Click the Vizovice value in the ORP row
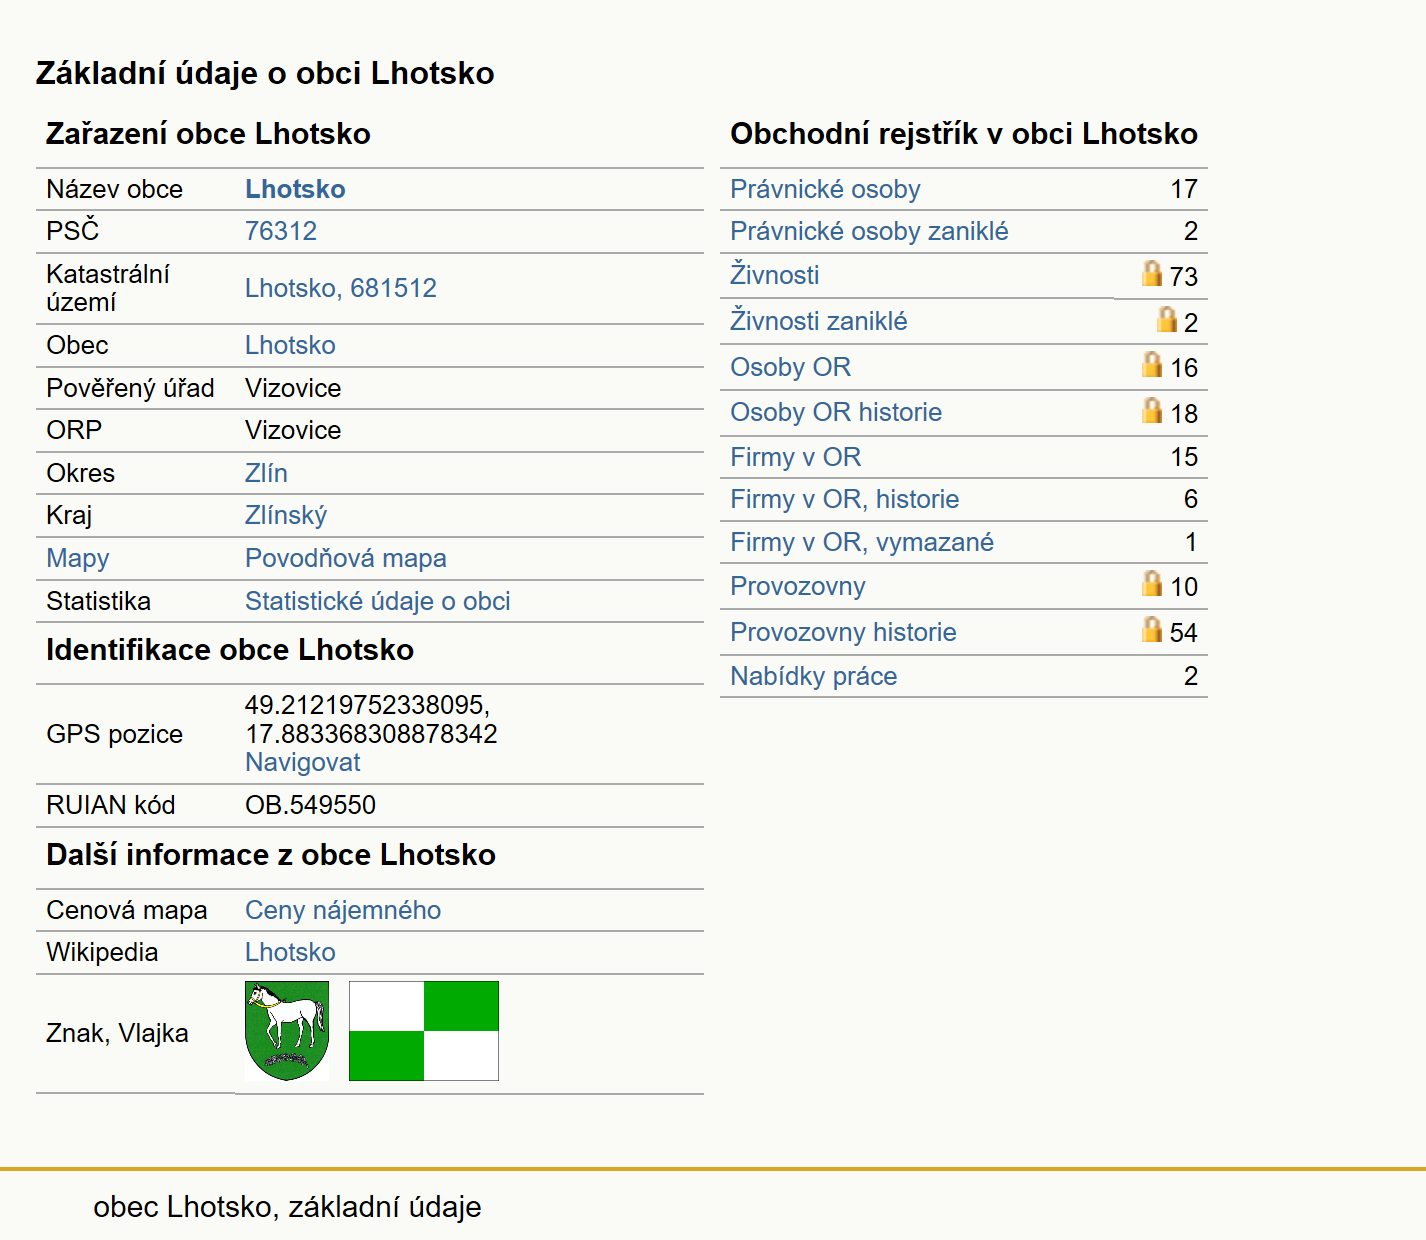 pos(293,430)
